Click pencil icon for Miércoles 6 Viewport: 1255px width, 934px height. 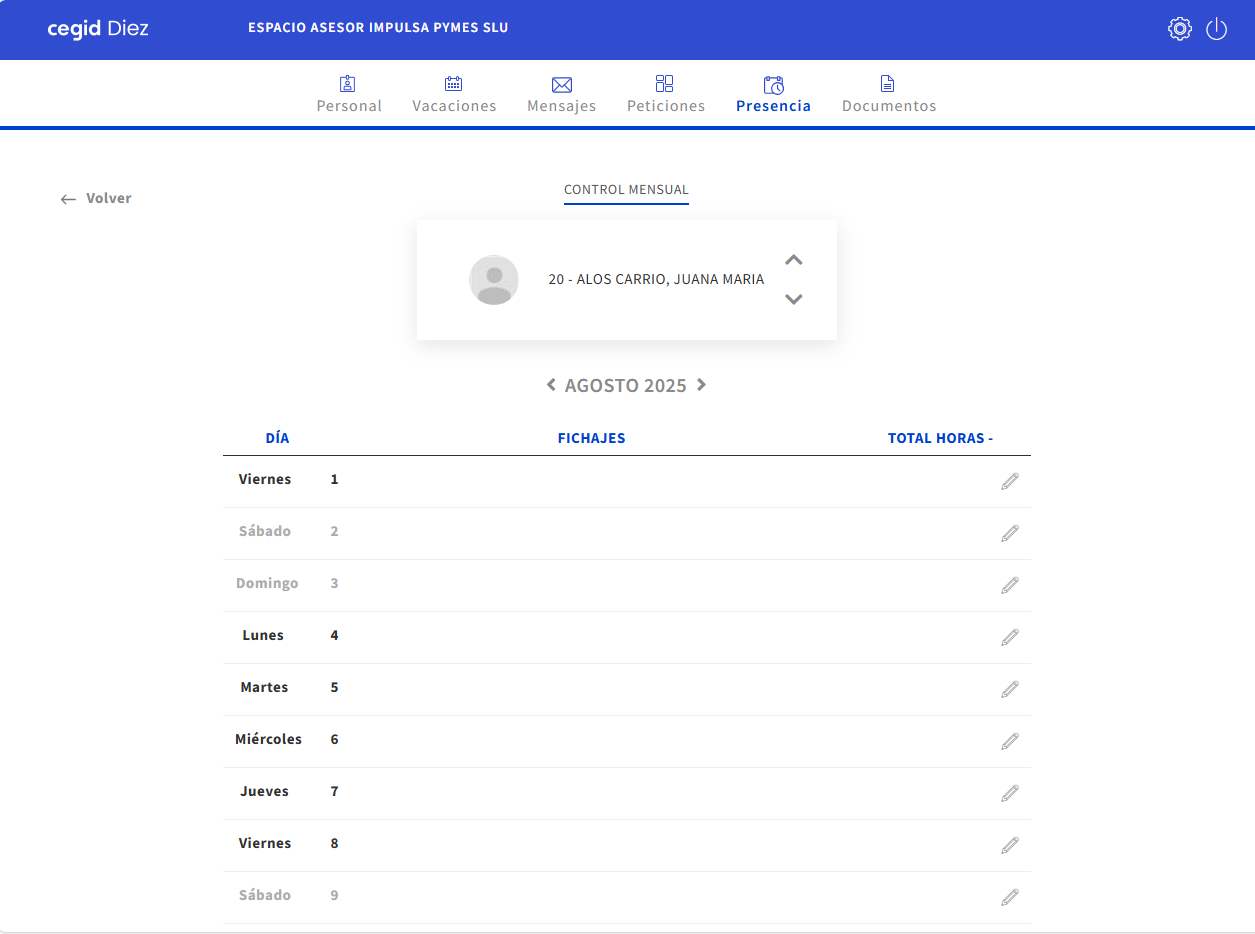click(x=1010, y=741)
